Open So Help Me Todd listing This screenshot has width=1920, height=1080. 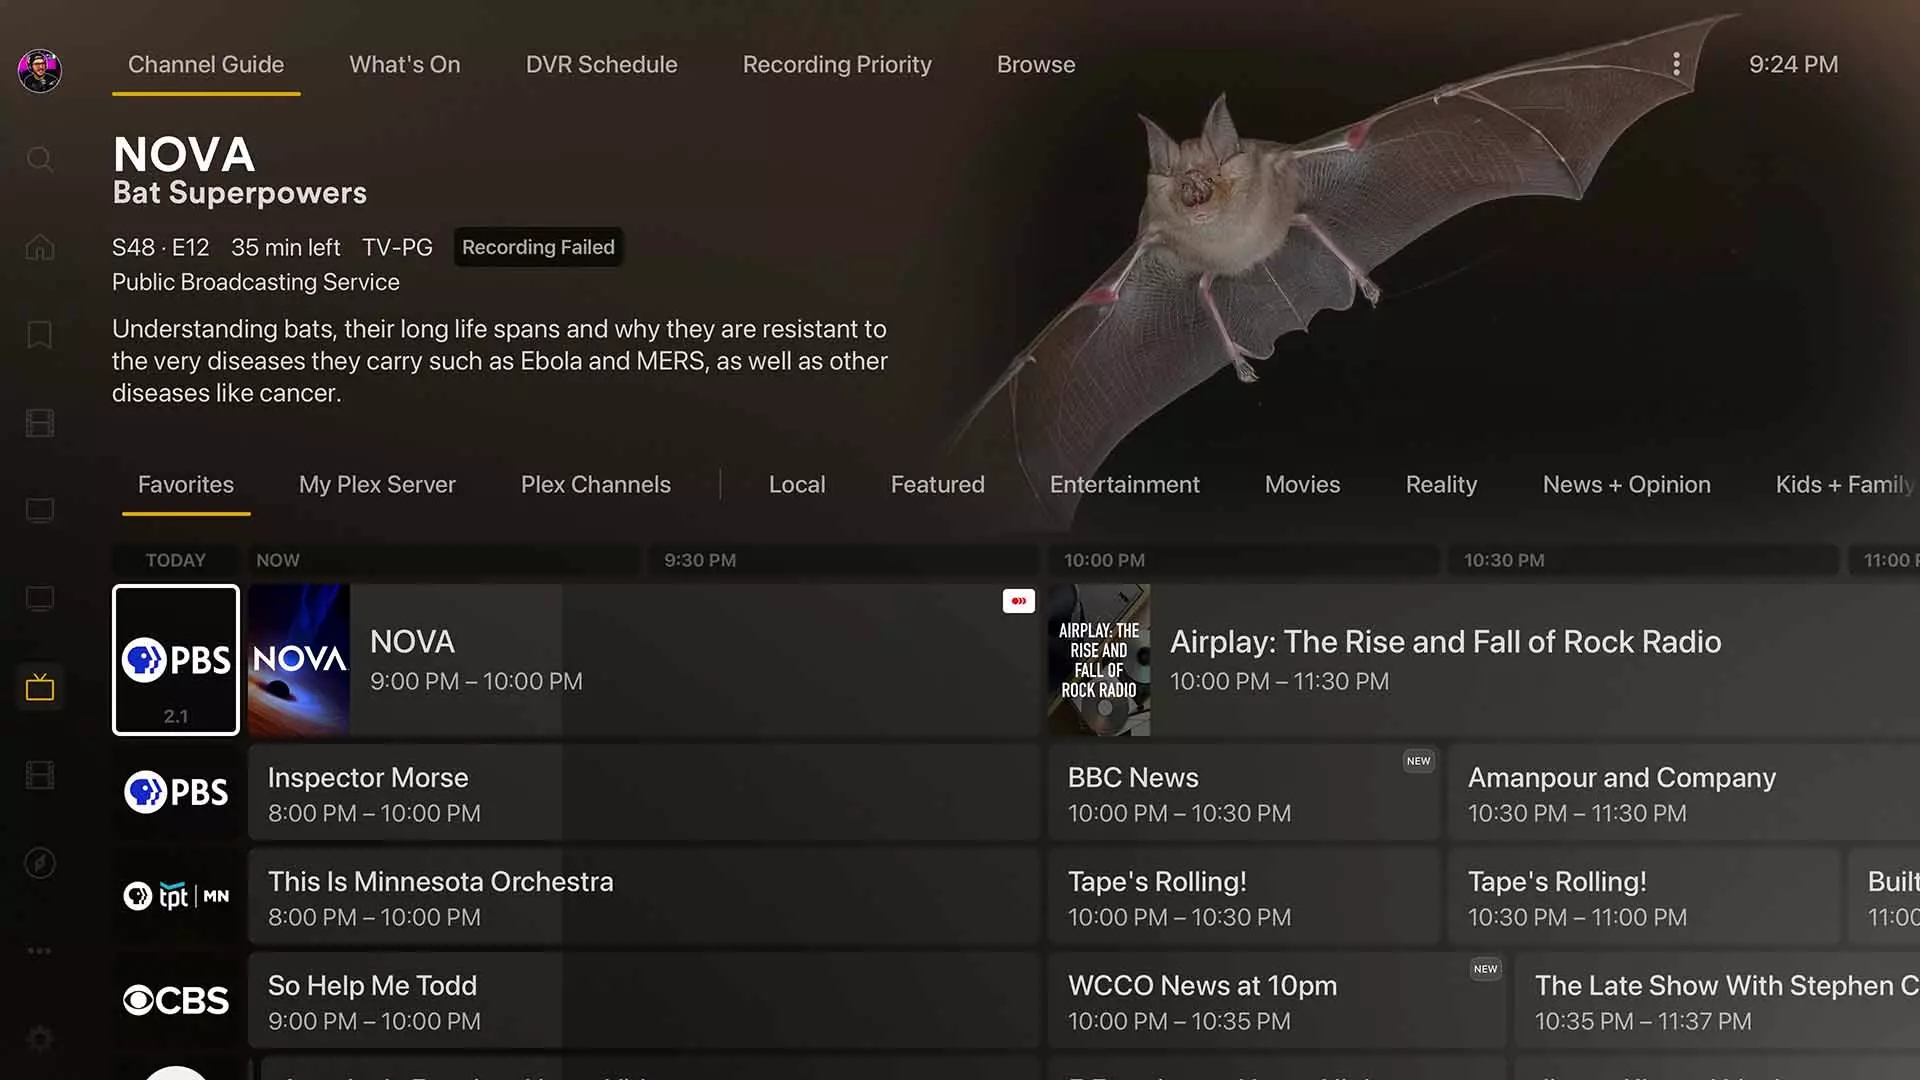(644, 1000)
